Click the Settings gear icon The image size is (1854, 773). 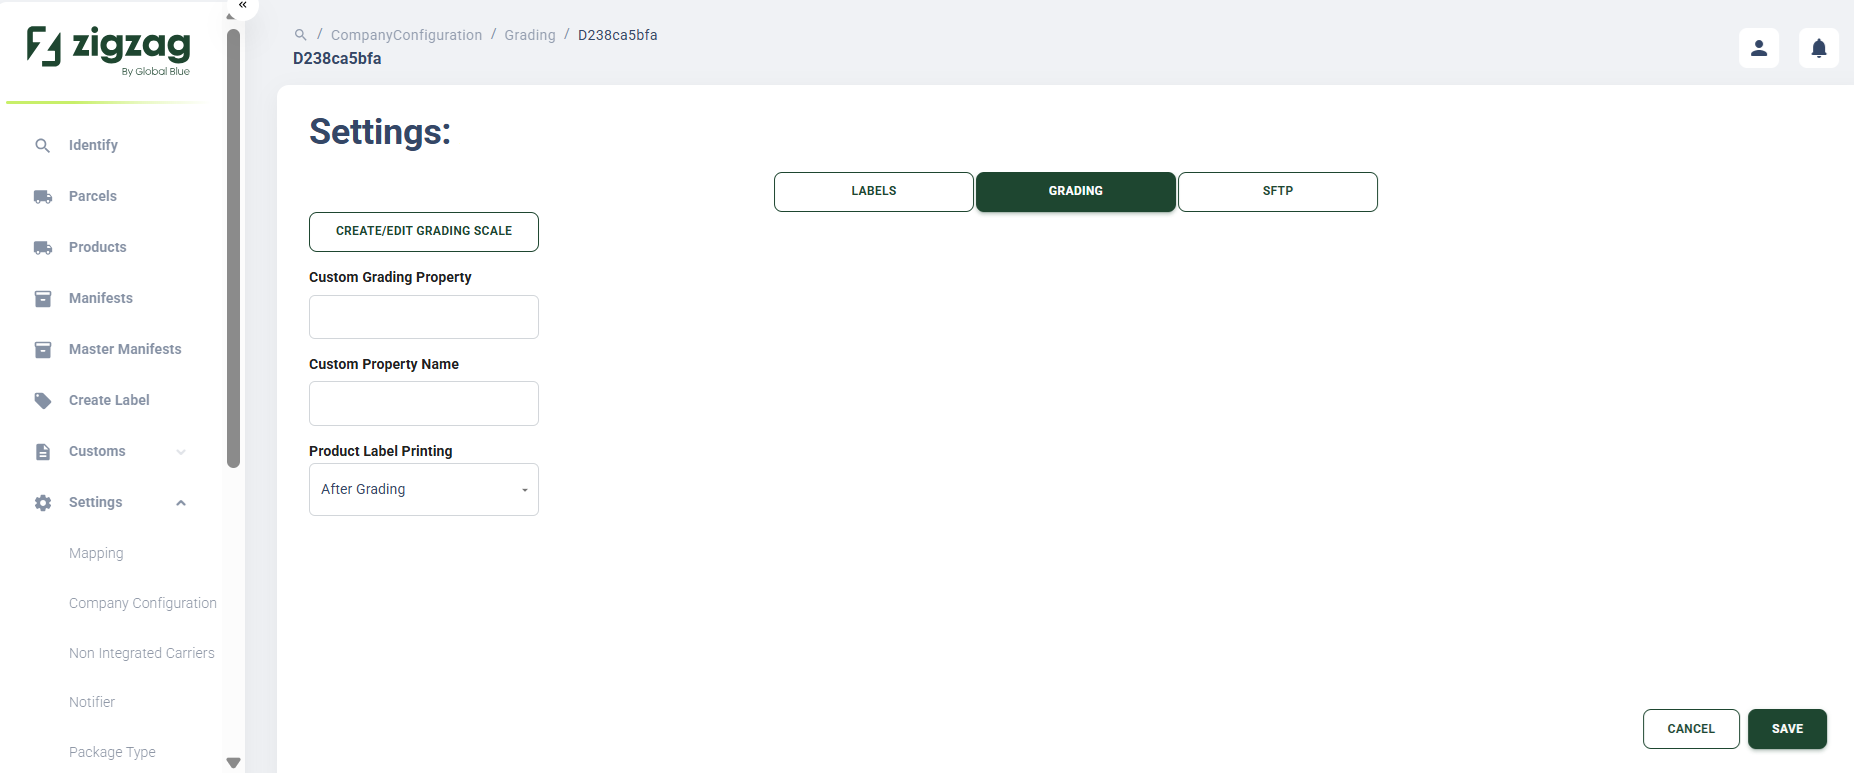tap(43, 502)
